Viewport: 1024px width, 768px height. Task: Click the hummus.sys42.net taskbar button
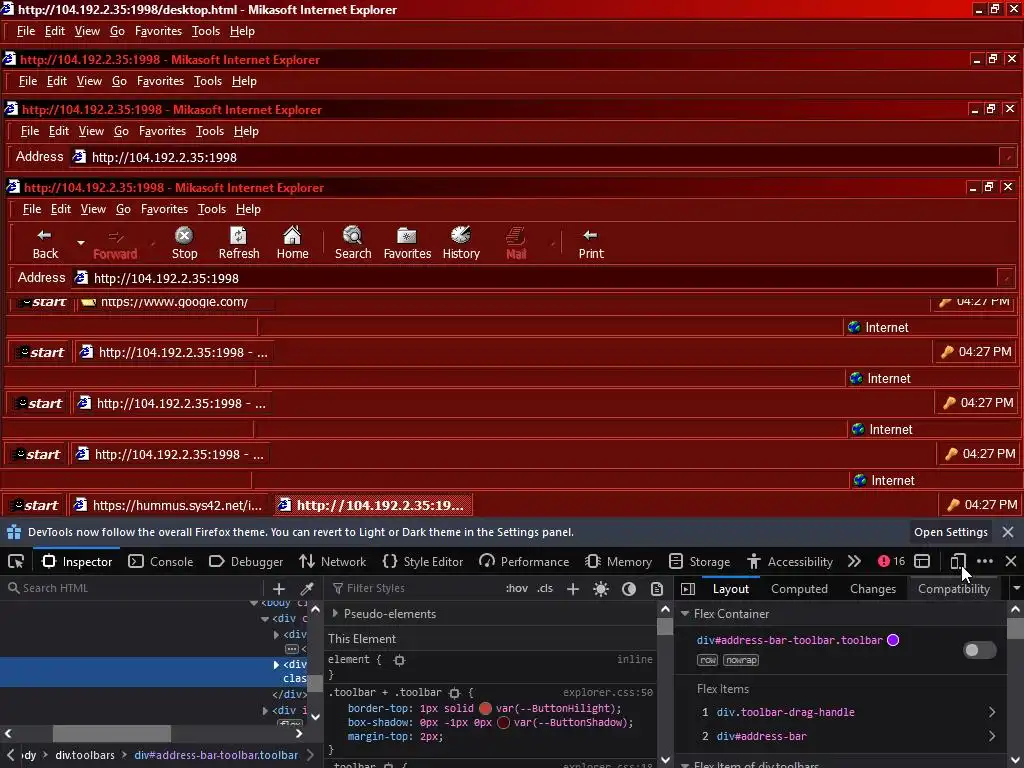(169, 505)
